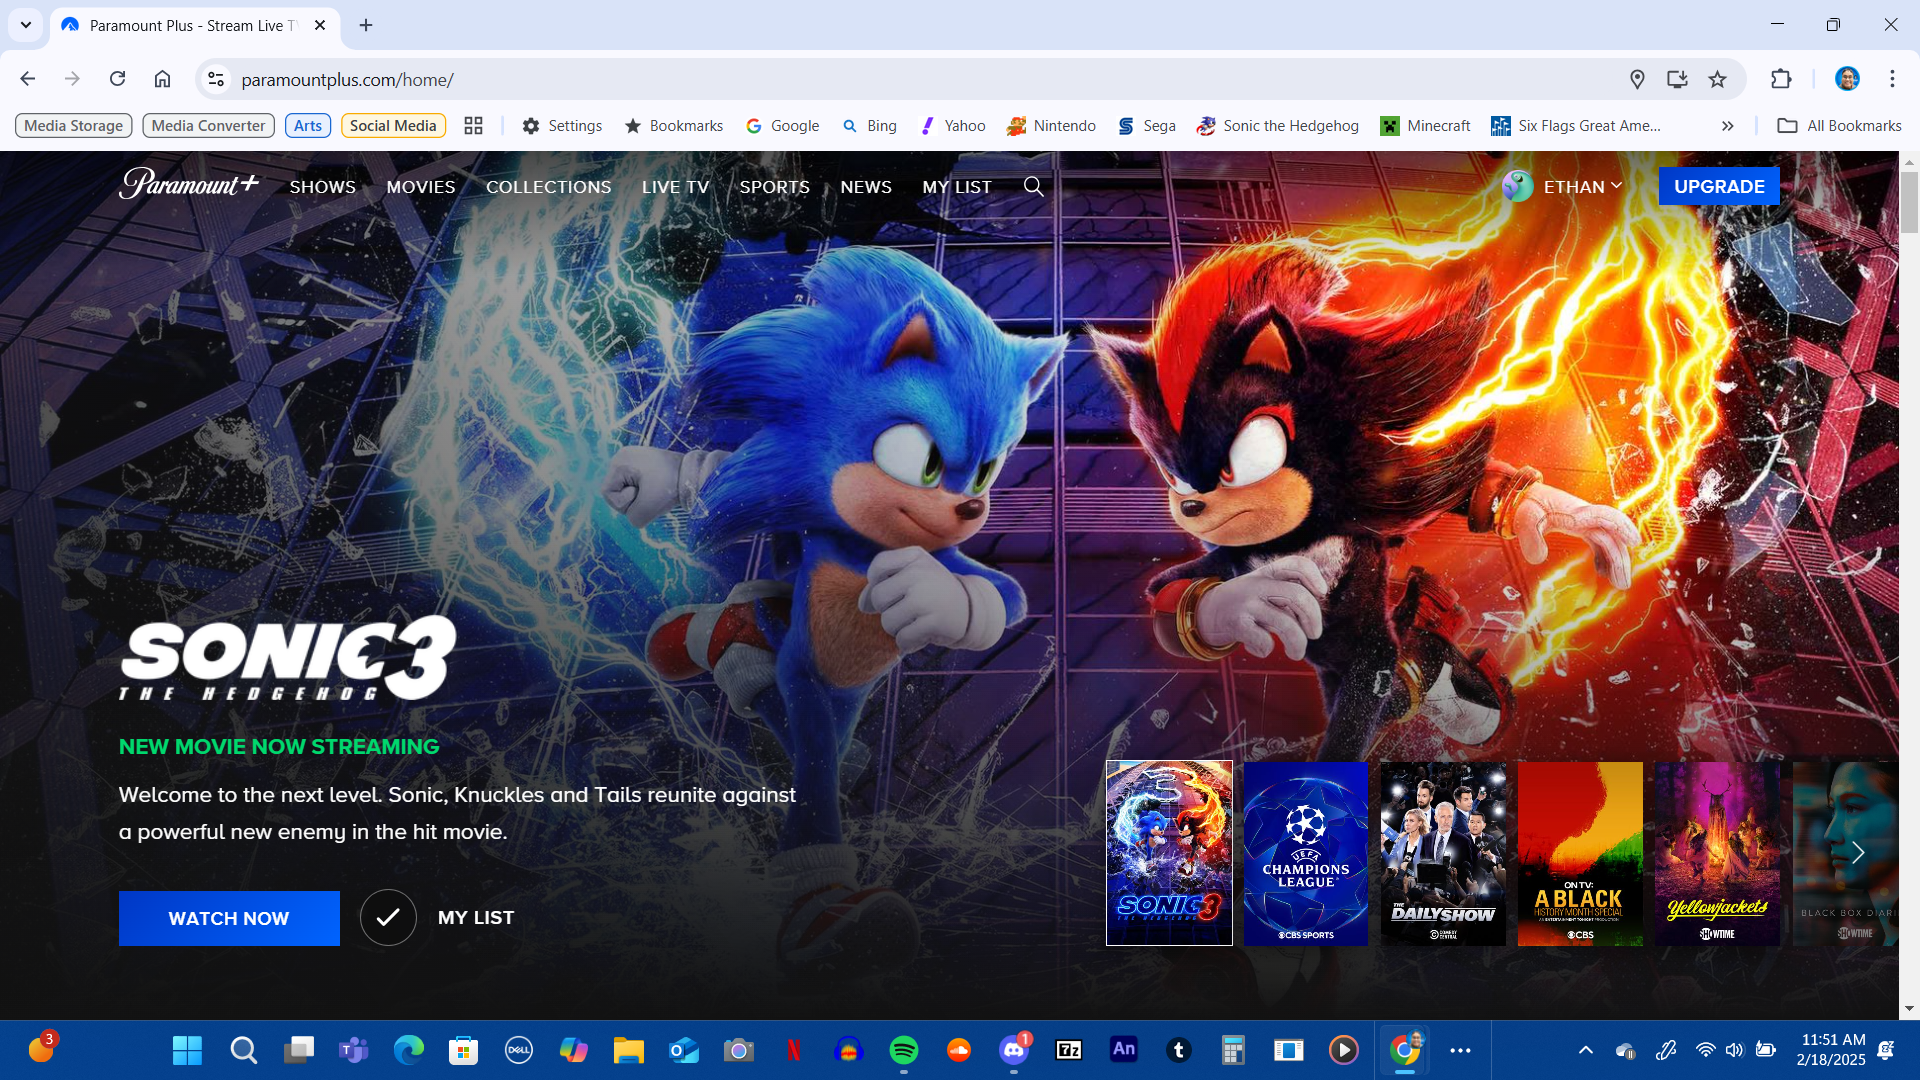The image size is (1920, 1080).
Task: Open the Sports section
Action: [774, 187]
